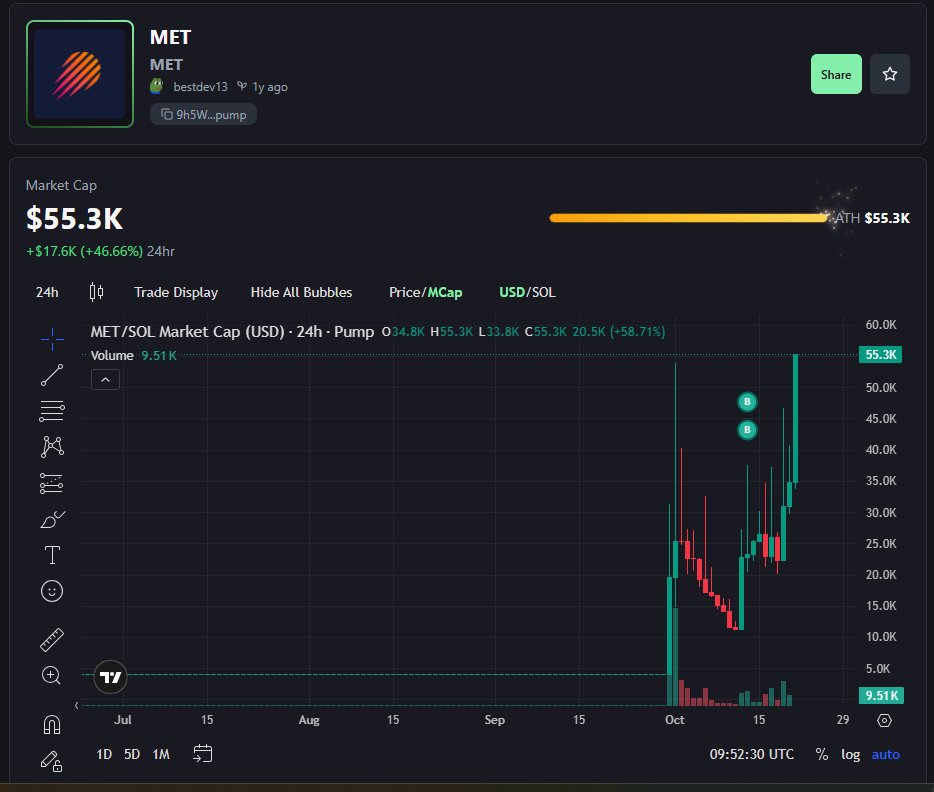Open candlestick chart type selector
Image resolution: width=934 pixels, height=792 pixels.
click(96, 292)
